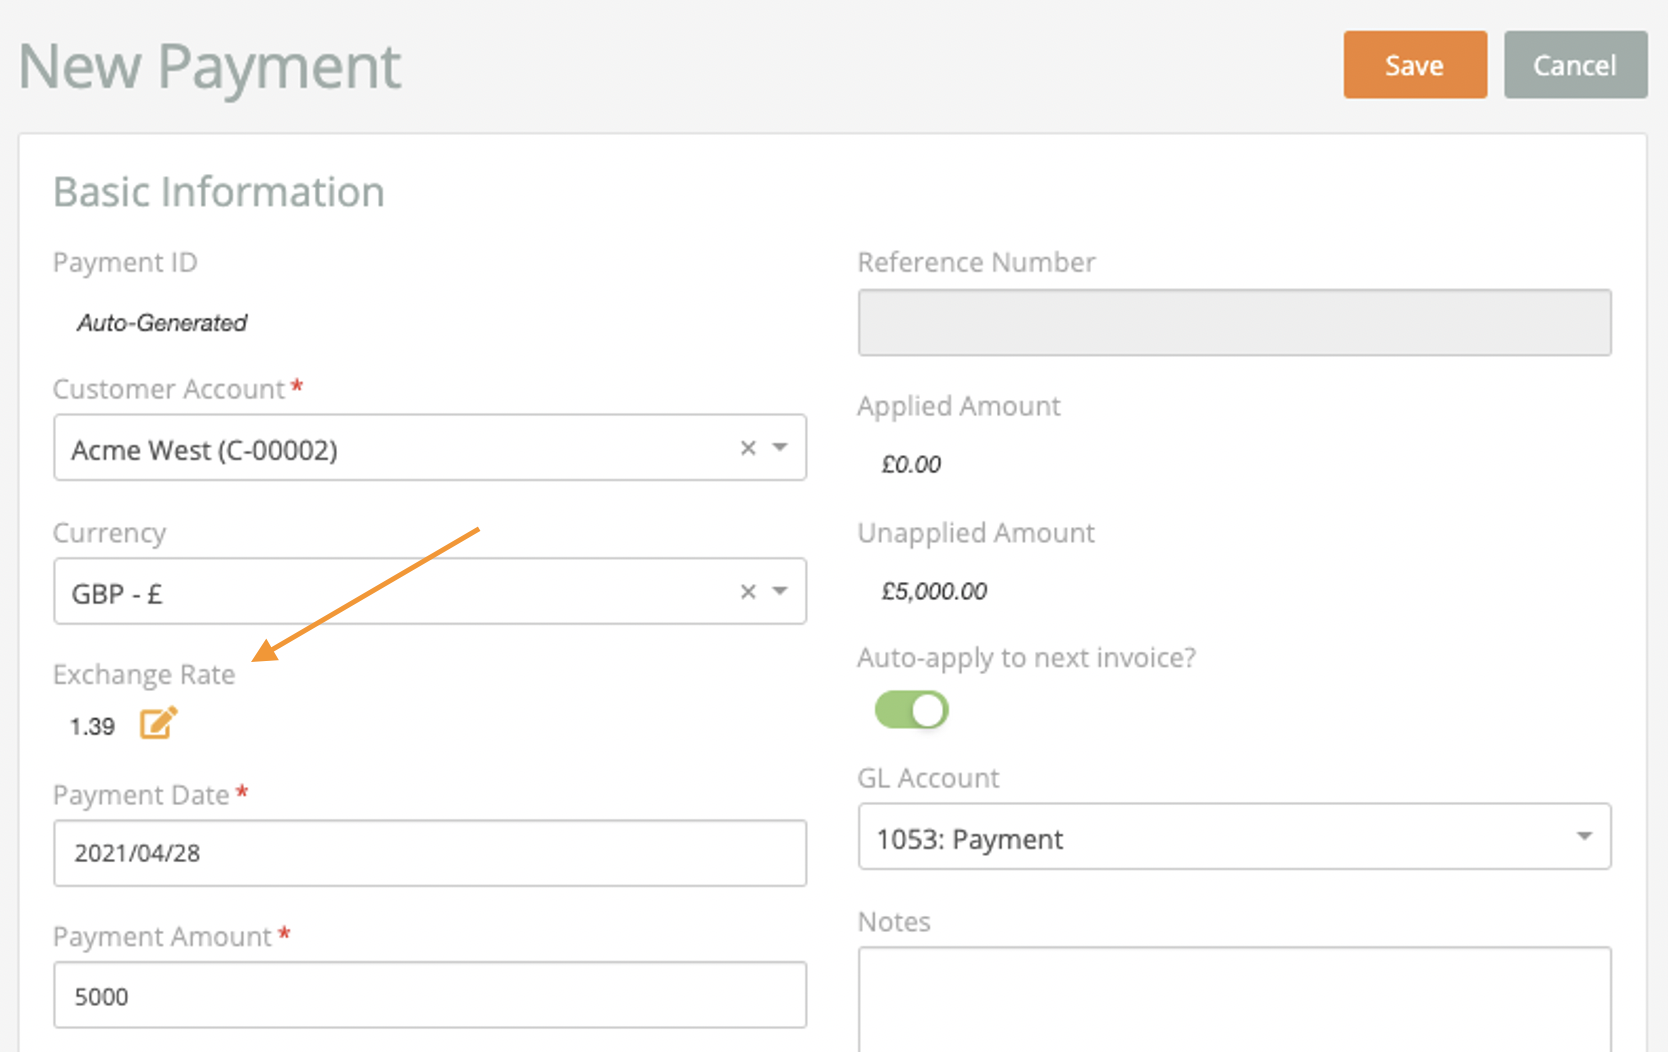Viewport: 1668px width, 1052px height.
Task: Open the Currency dropdown arrow
Action: tap(780, 591)
